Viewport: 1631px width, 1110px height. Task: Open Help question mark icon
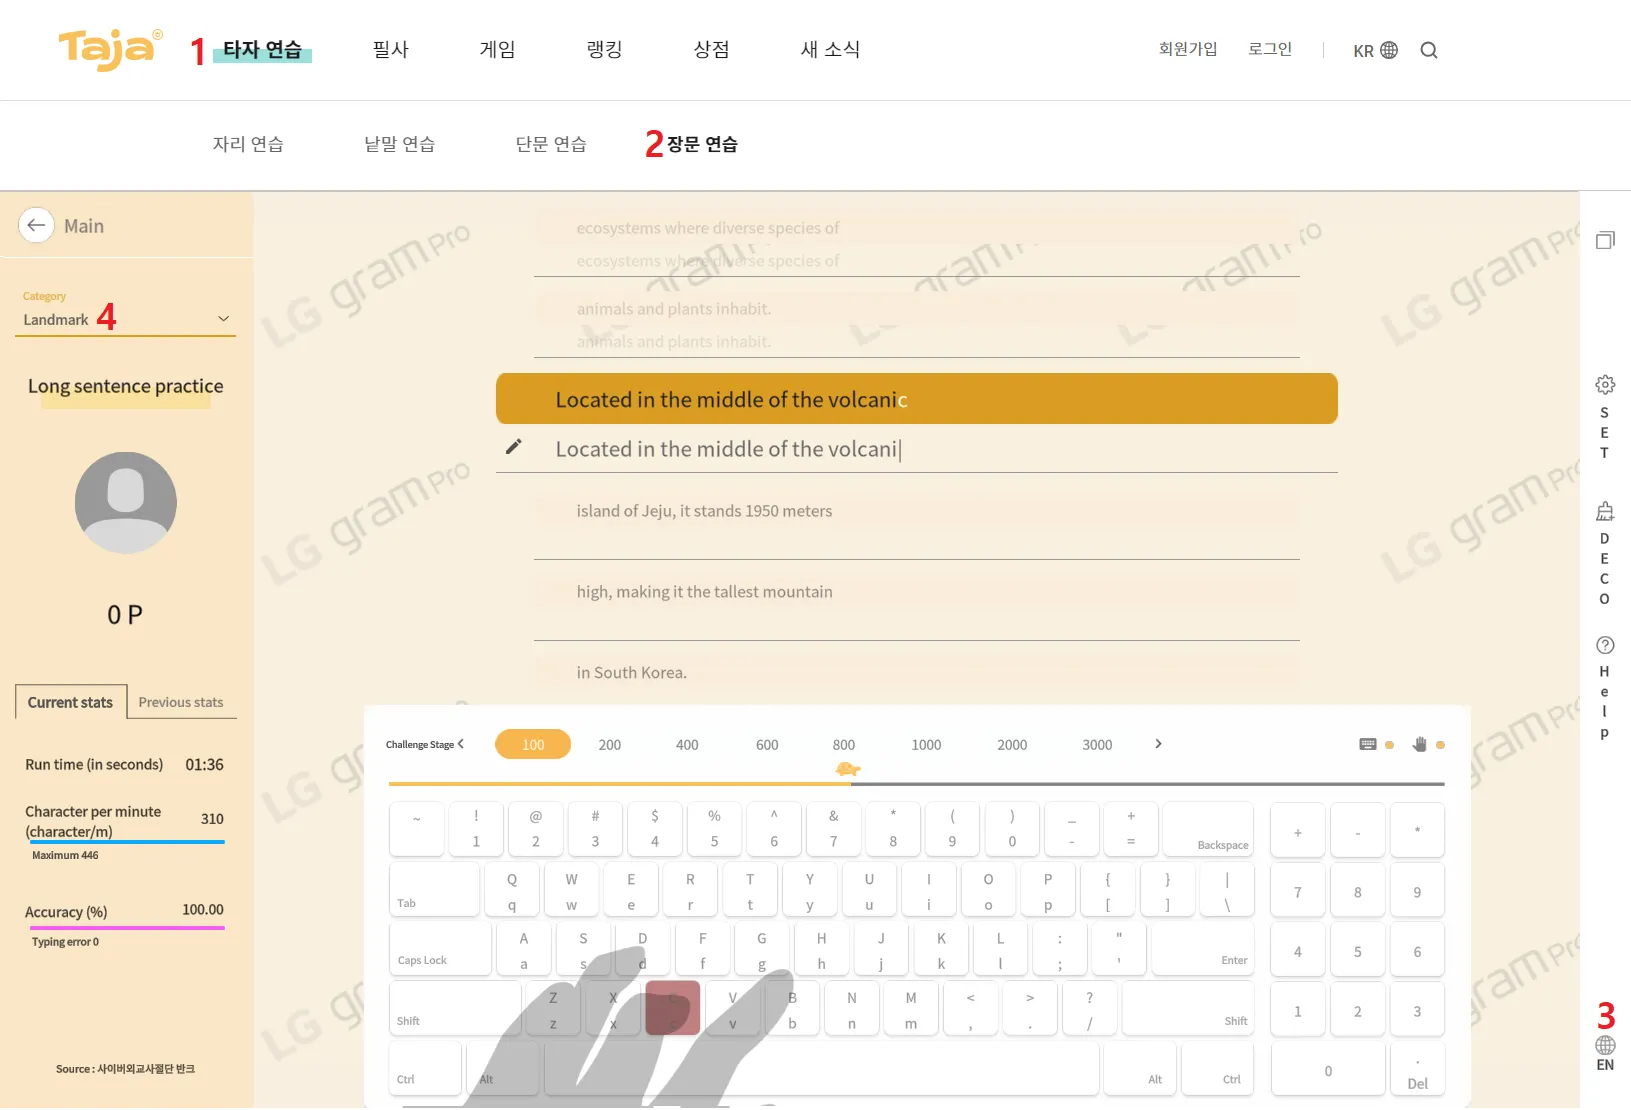coord(1605,645)
